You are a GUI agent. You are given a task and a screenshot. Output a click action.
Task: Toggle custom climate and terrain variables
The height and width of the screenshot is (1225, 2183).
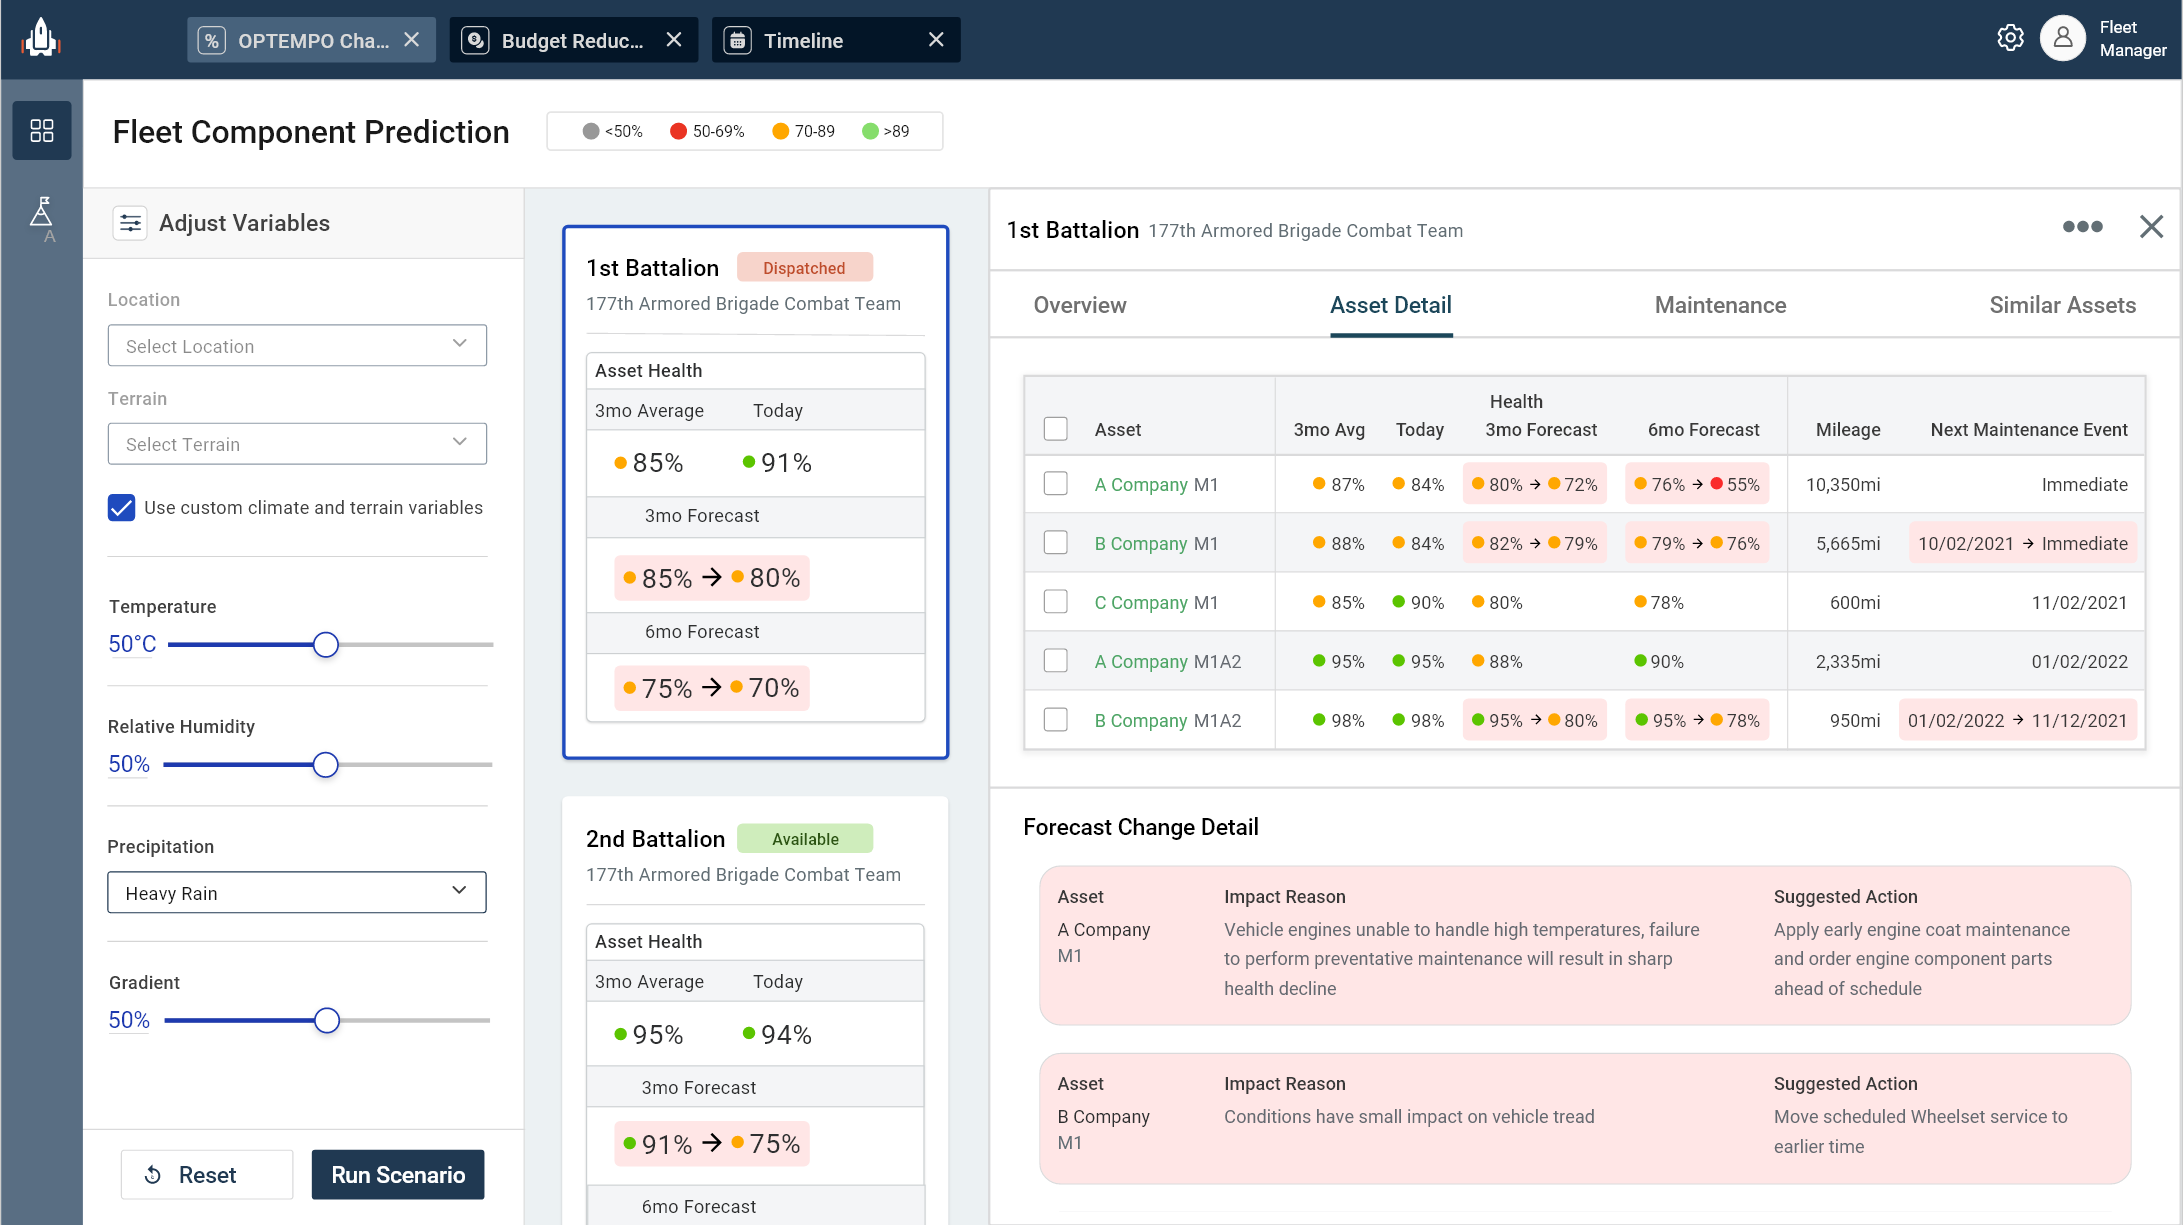(x=121, y=508)
